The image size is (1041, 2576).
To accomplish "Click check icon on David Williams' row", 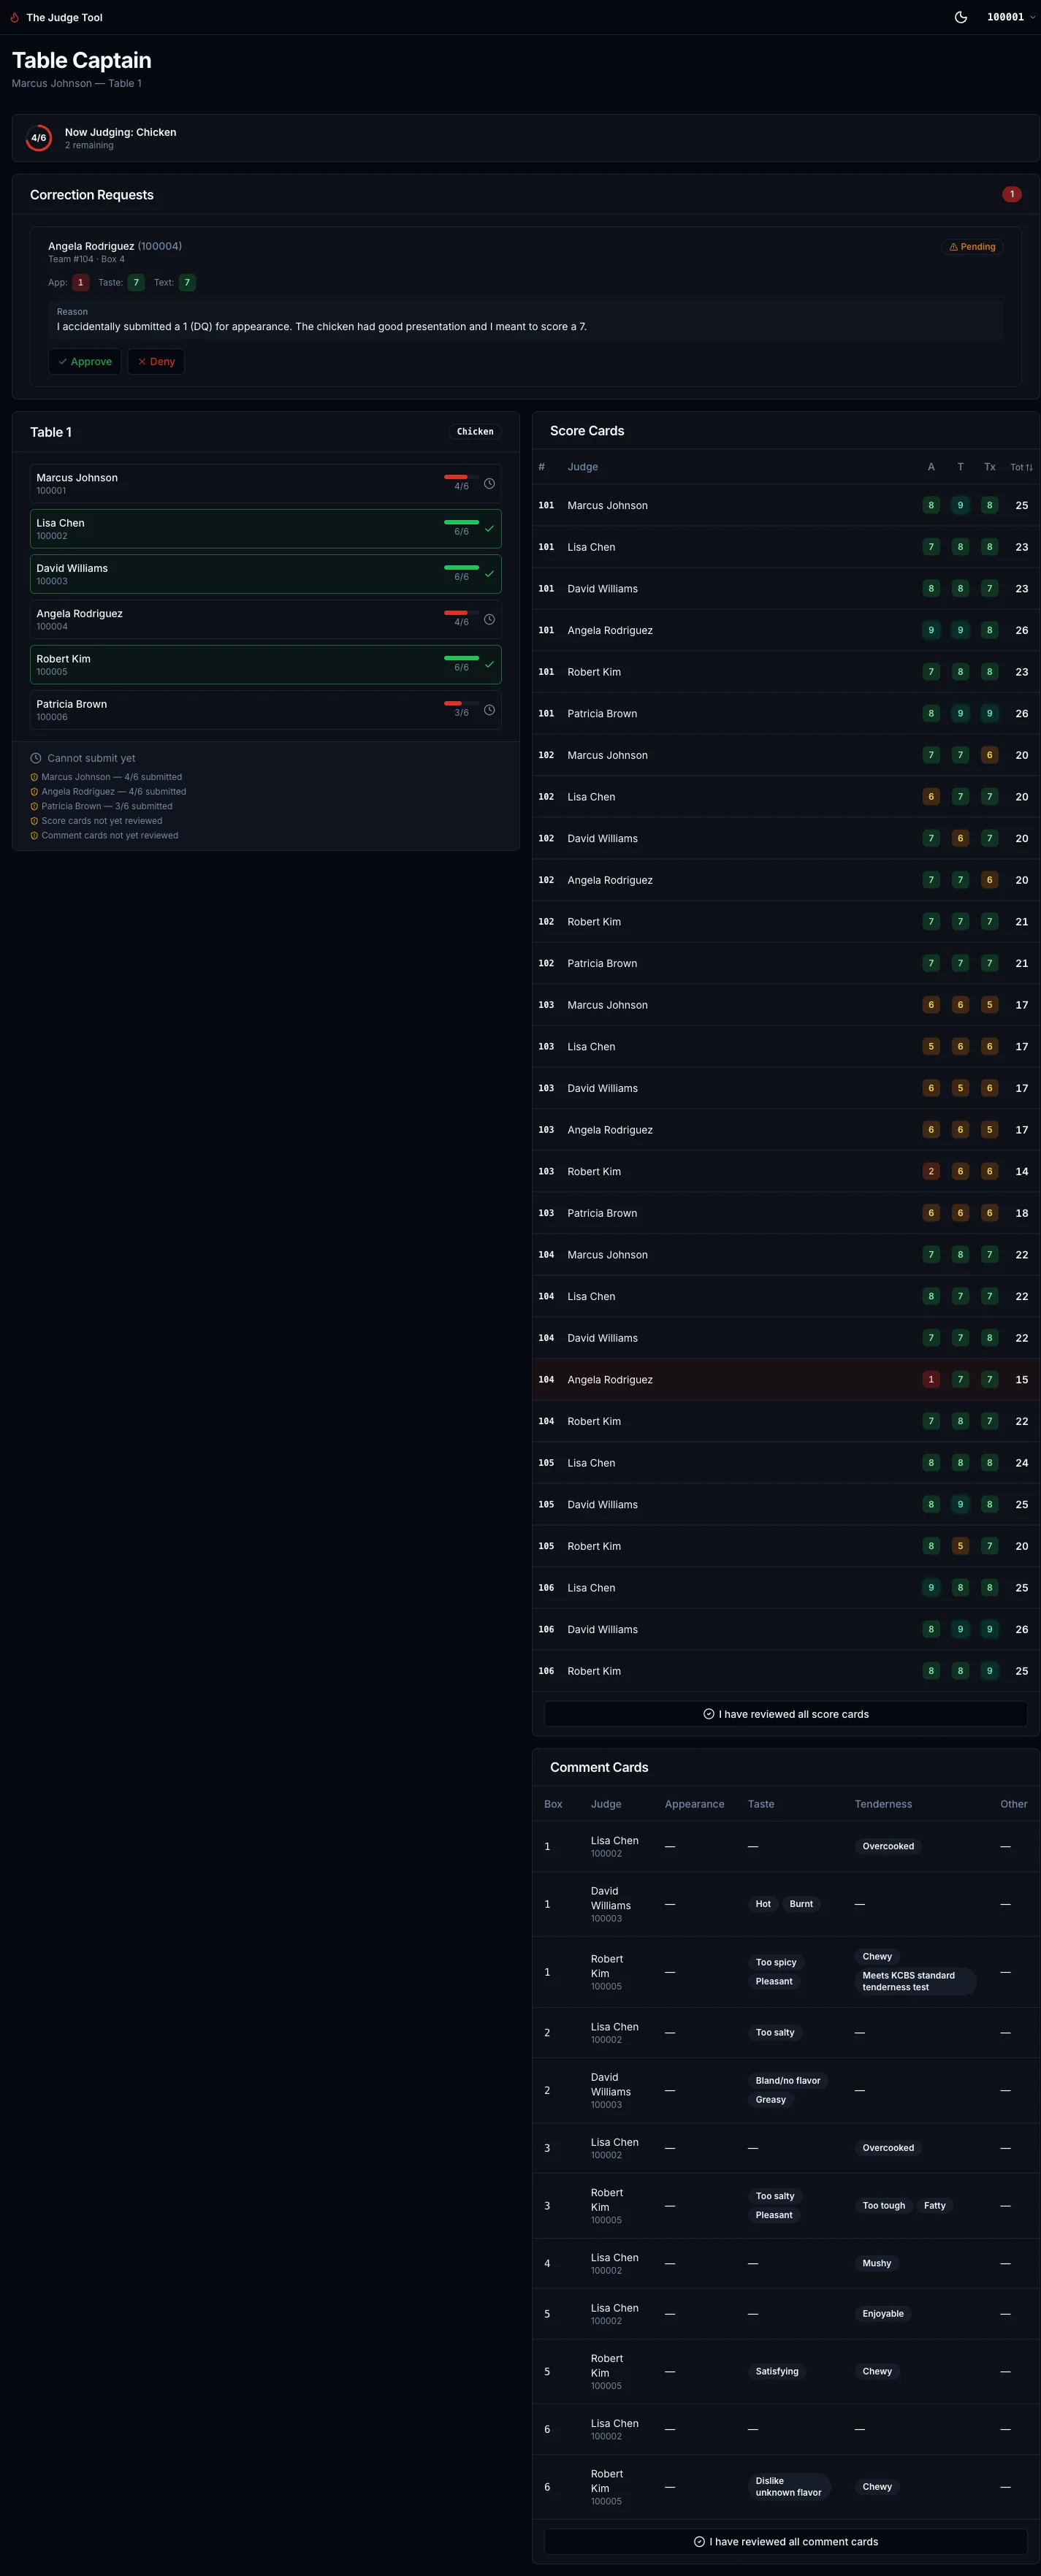I will click(x=489, y=574).
